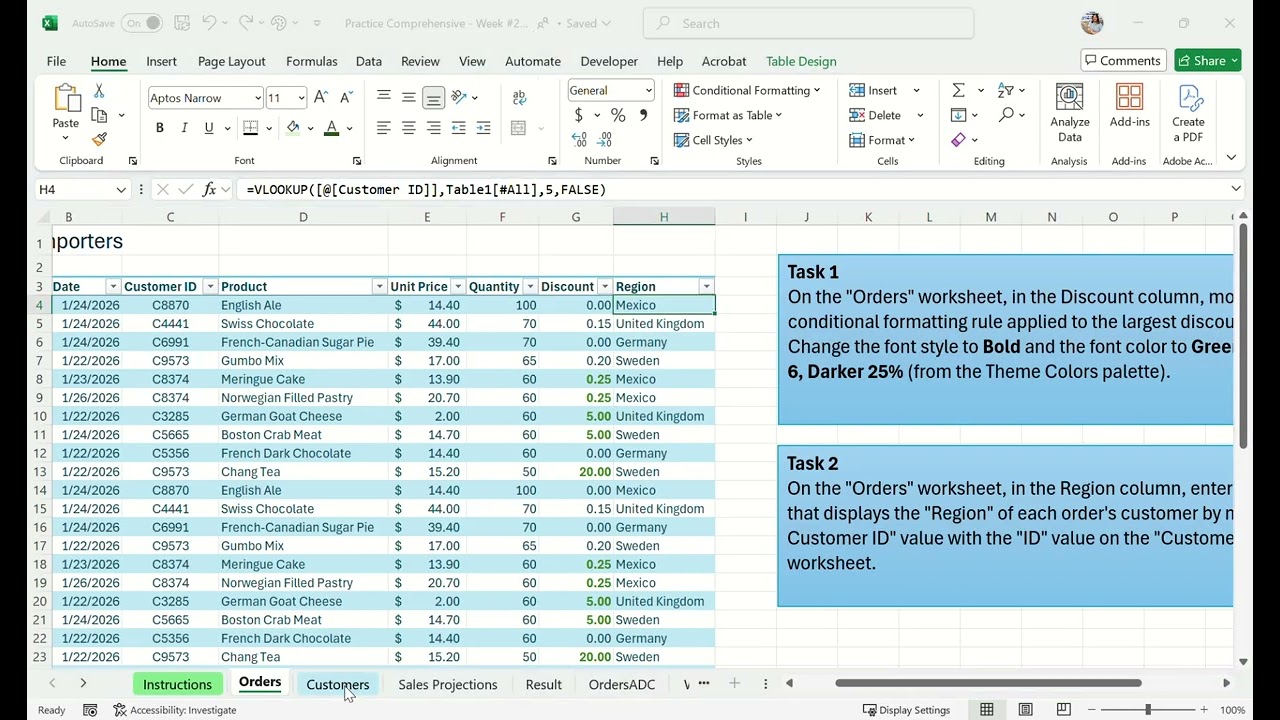Select Normal view in status bar

tap(987, 710)
